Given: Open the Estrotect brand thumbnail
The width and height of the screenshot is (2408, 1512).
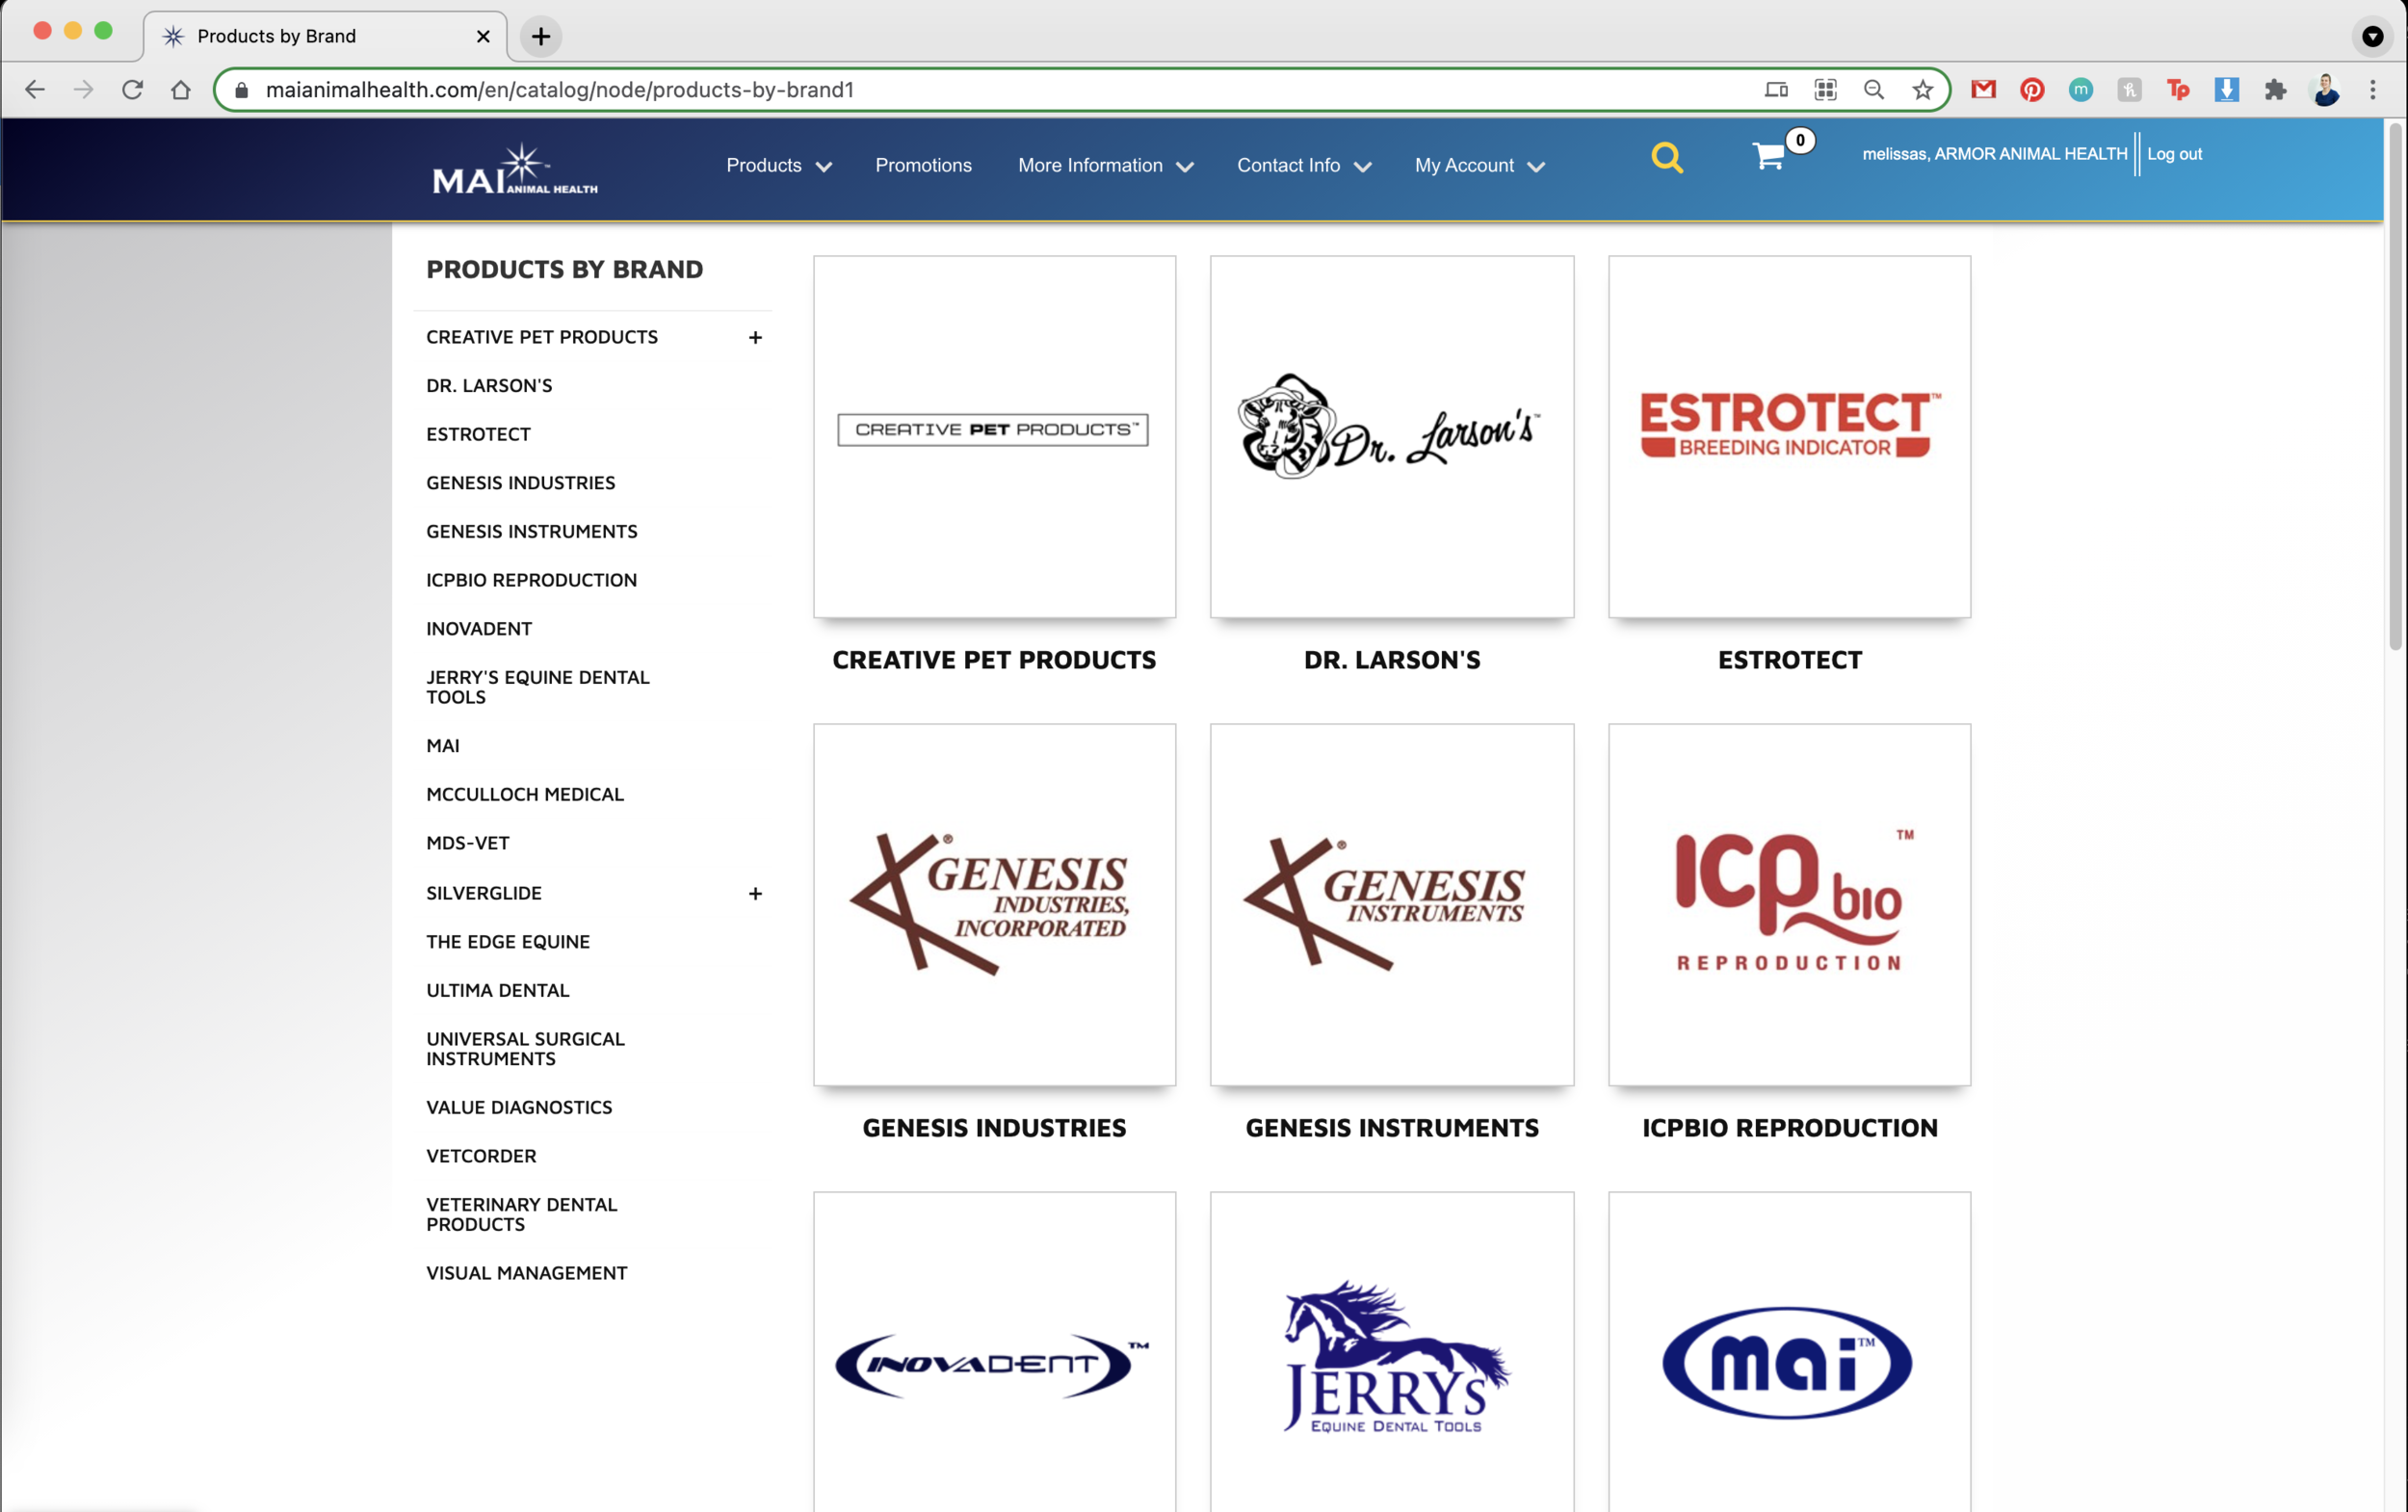Looking at the screenshot, I should click(x=1789, y=437).
